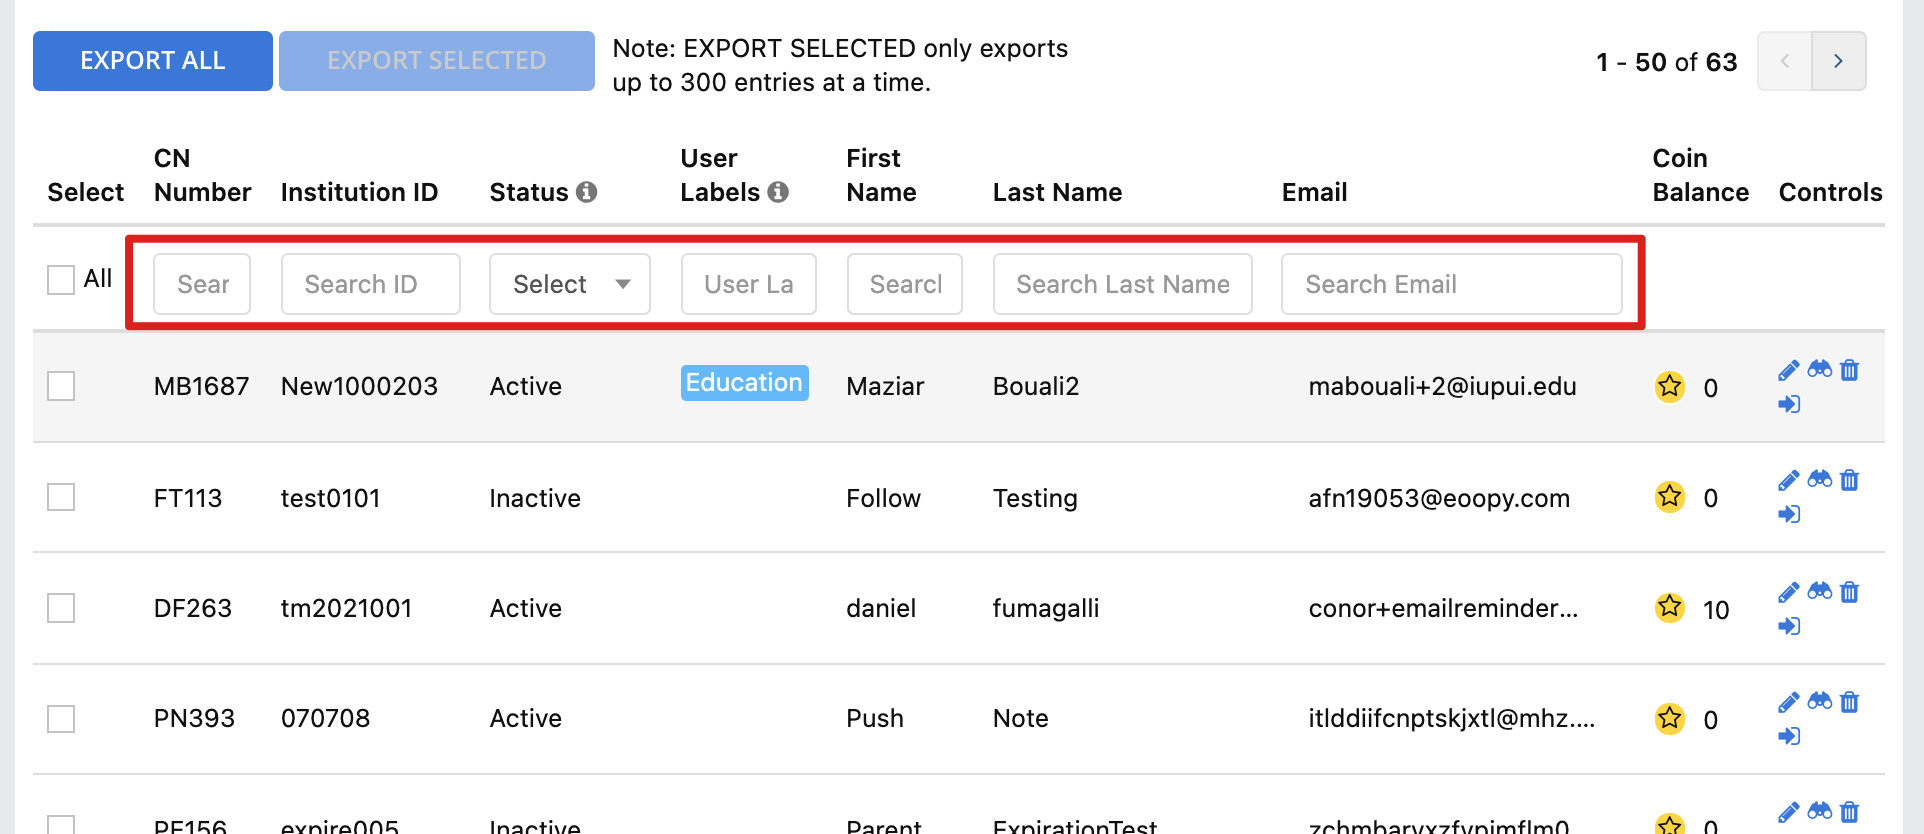Screen dimensions: 1924x834
Task: Click CN Number MB1687 cell
Action: pos(202,386)
